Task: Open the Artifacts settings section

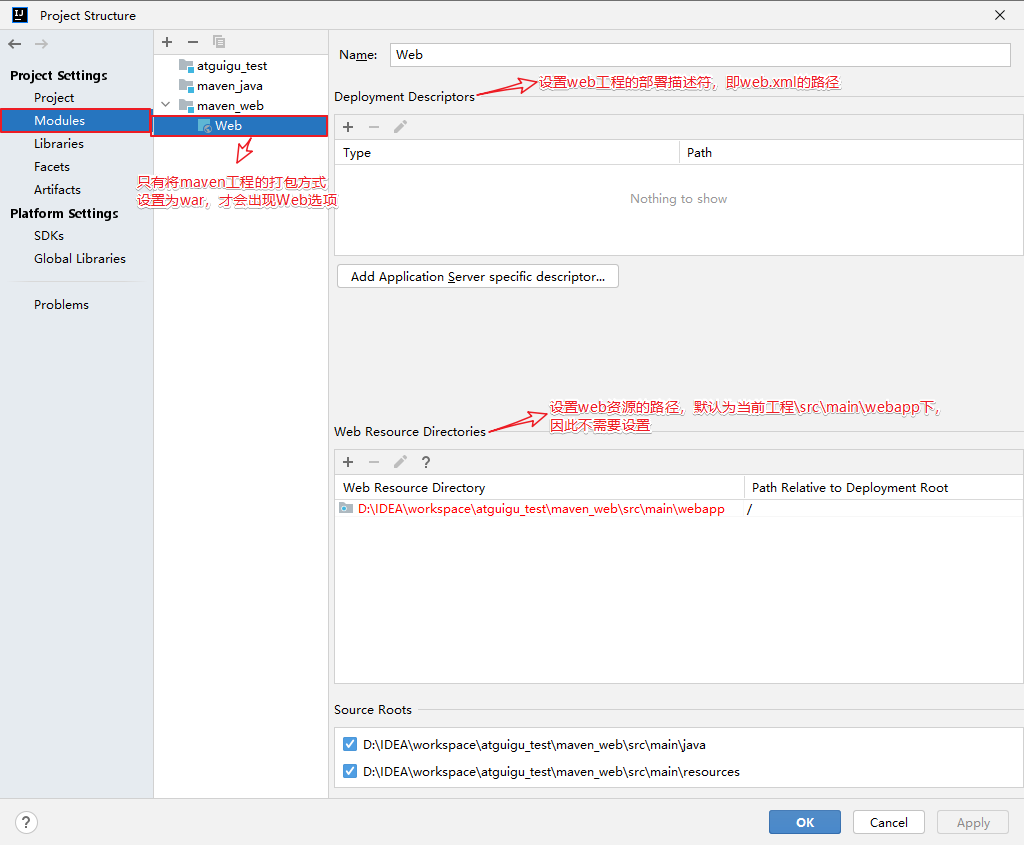Action: 57,189
